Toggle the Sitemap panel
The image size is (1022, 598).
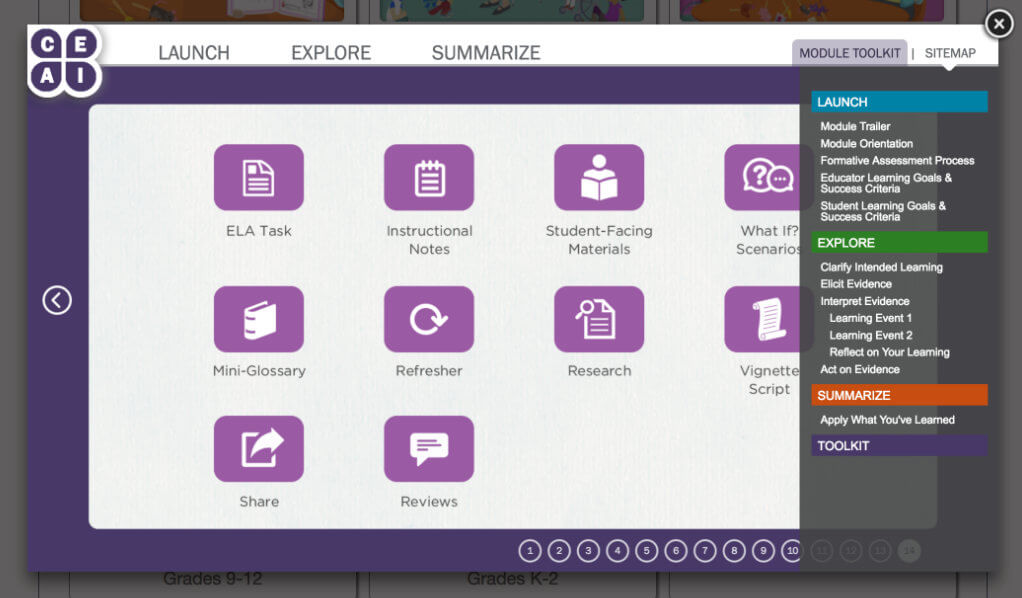click(x=950, y=53)
